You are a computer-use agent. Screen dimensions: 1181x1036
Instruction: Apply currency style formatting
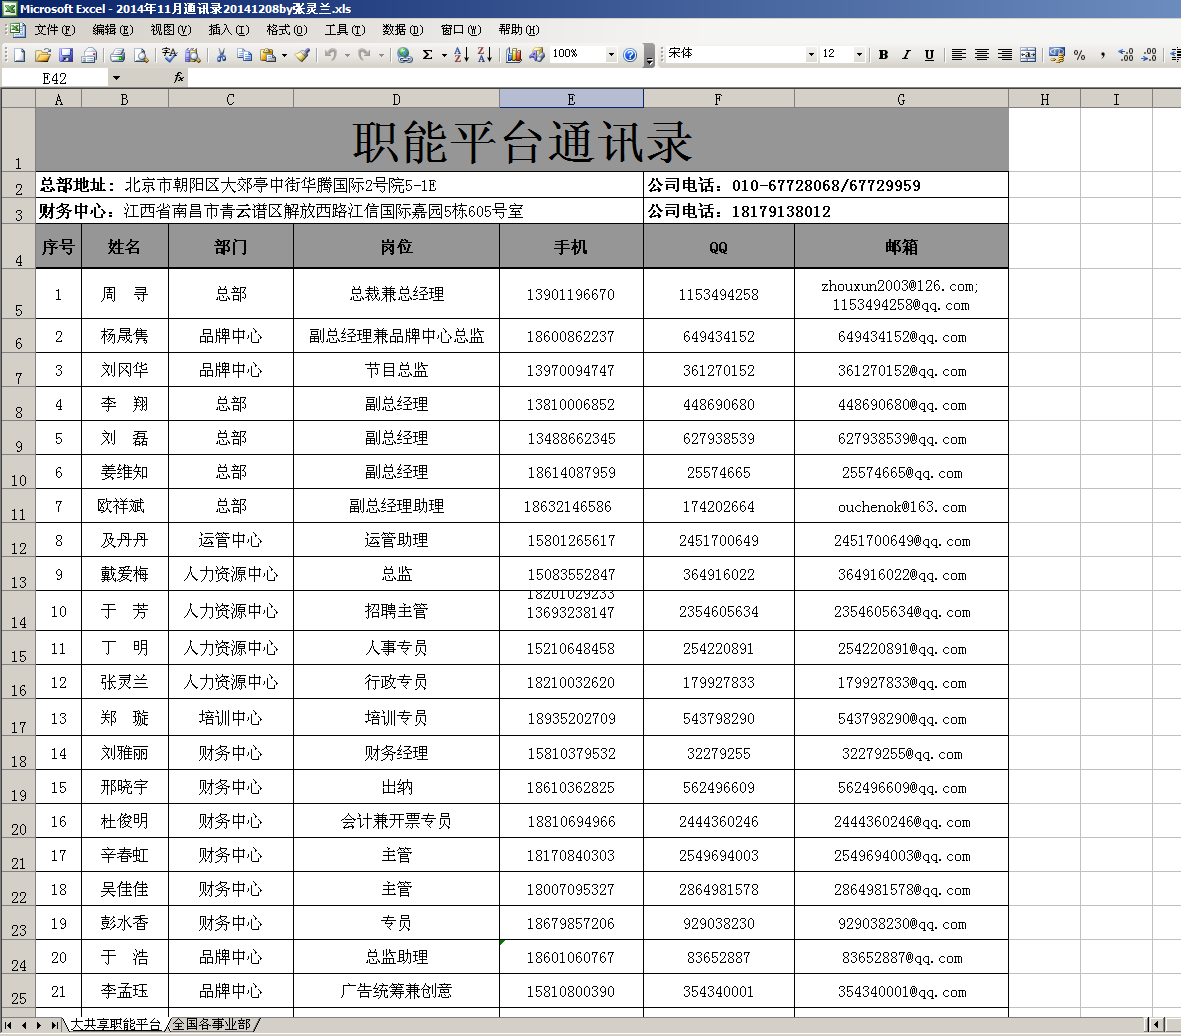click(x=1057, y=54)
